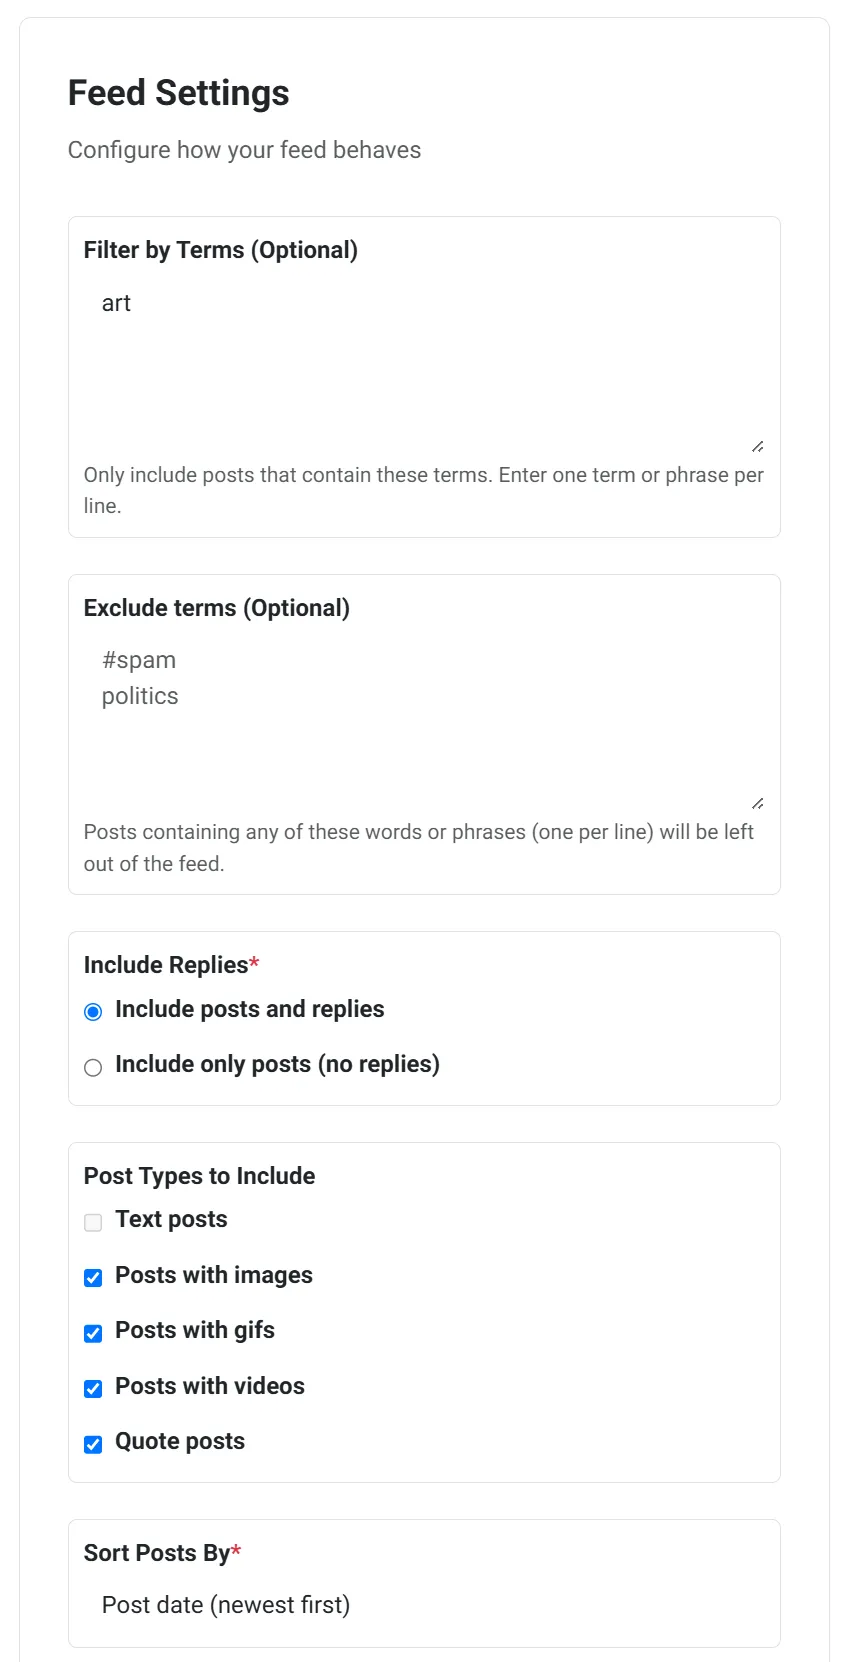Click the Include only posts label text

tap(277, 1064)
